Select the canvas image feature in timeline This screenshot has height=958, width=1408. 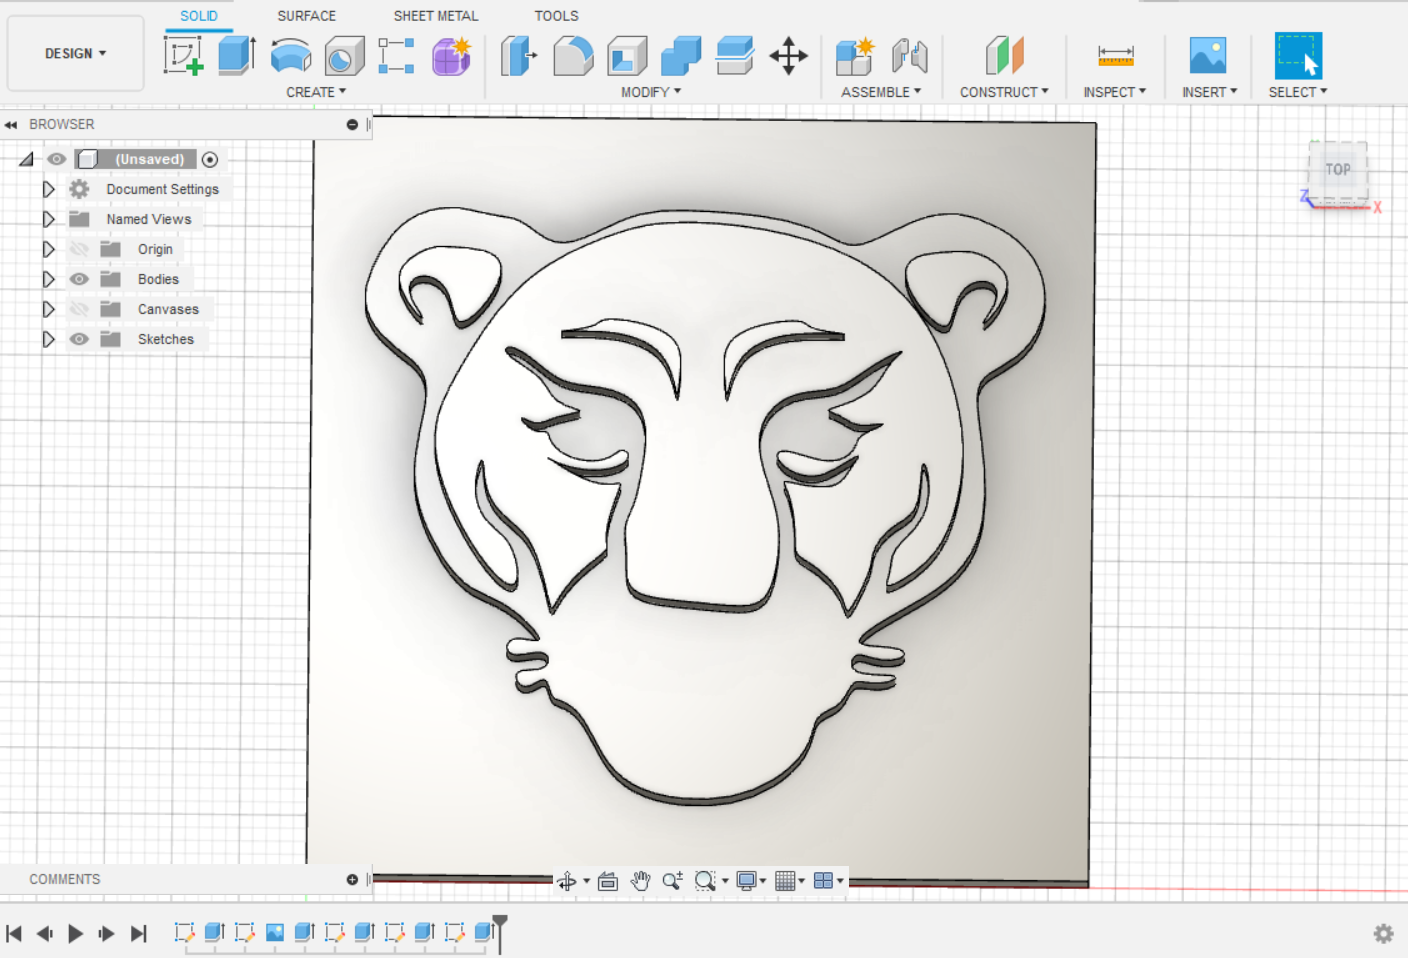tap(274, 932)
